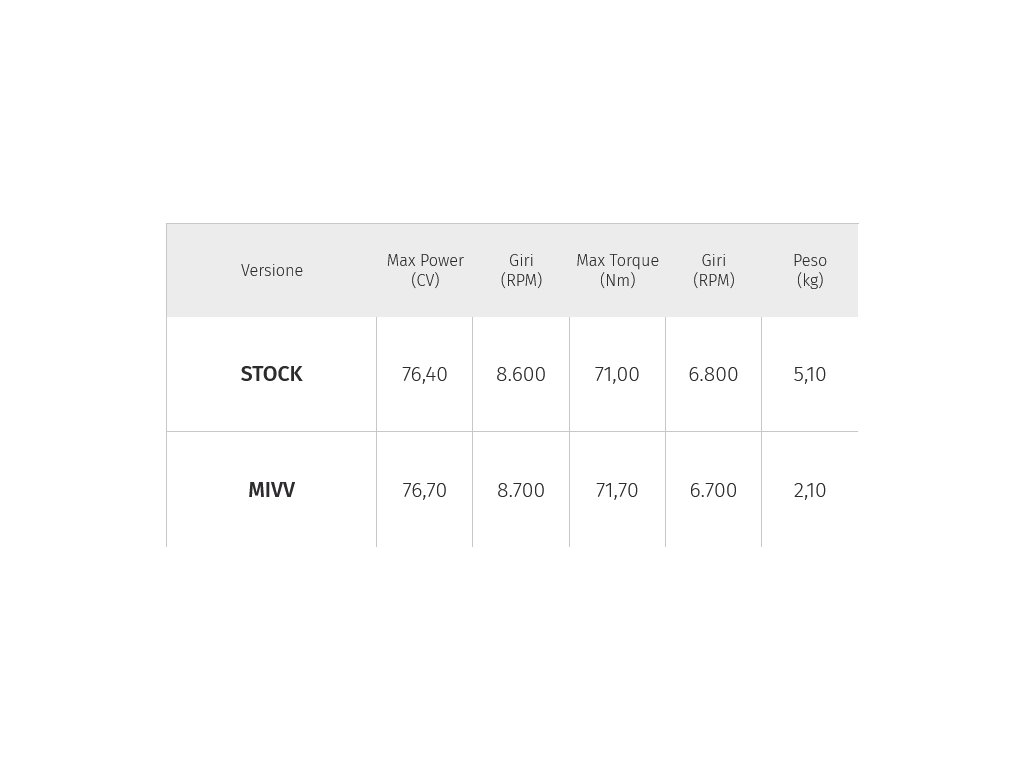
Task: Click the STOCK row label
Action: point(272,374)
